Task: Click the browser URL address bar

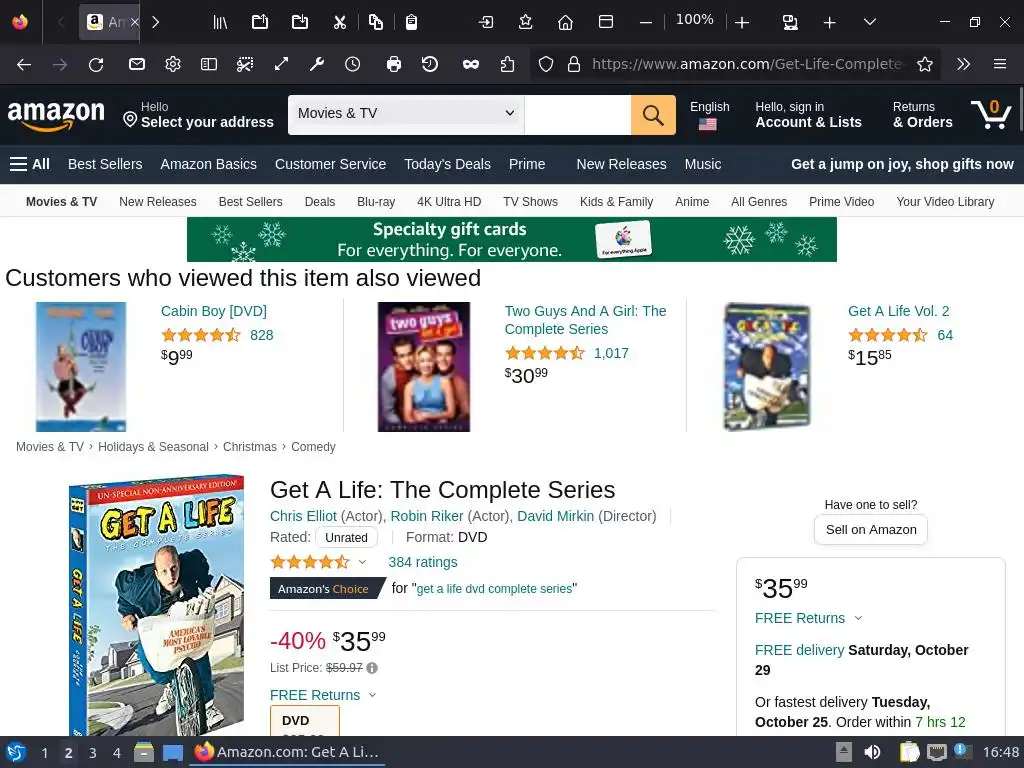Action: (748, 64)
